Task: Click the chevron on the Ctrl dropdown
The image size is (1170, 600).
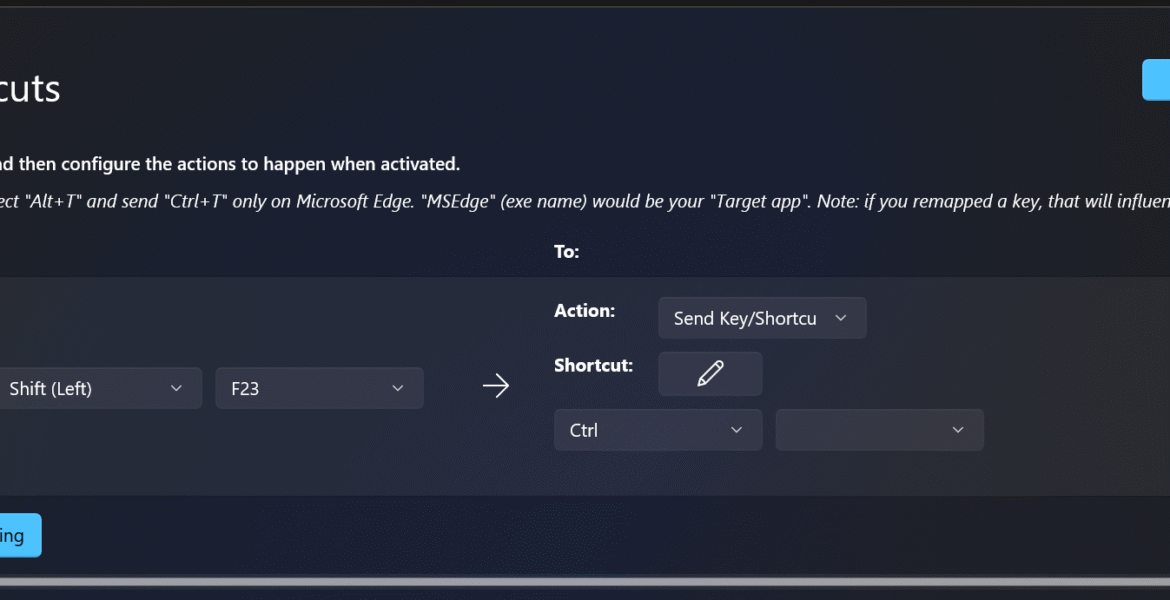Action: (x=737, y=430)
